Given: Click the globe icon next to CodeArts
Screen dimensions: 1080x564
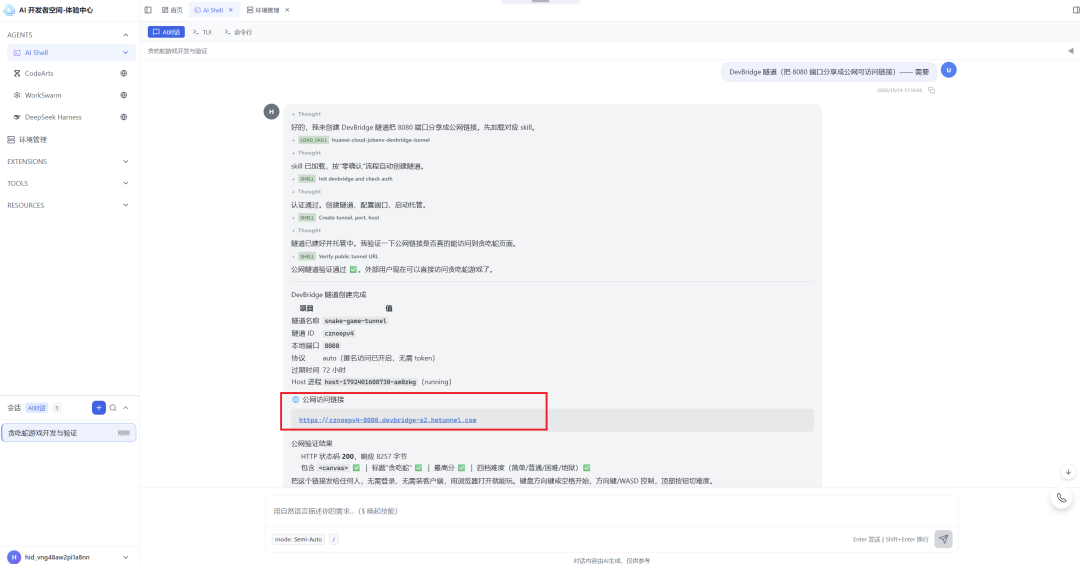Looking at the screenshot, I should point(124,73).
